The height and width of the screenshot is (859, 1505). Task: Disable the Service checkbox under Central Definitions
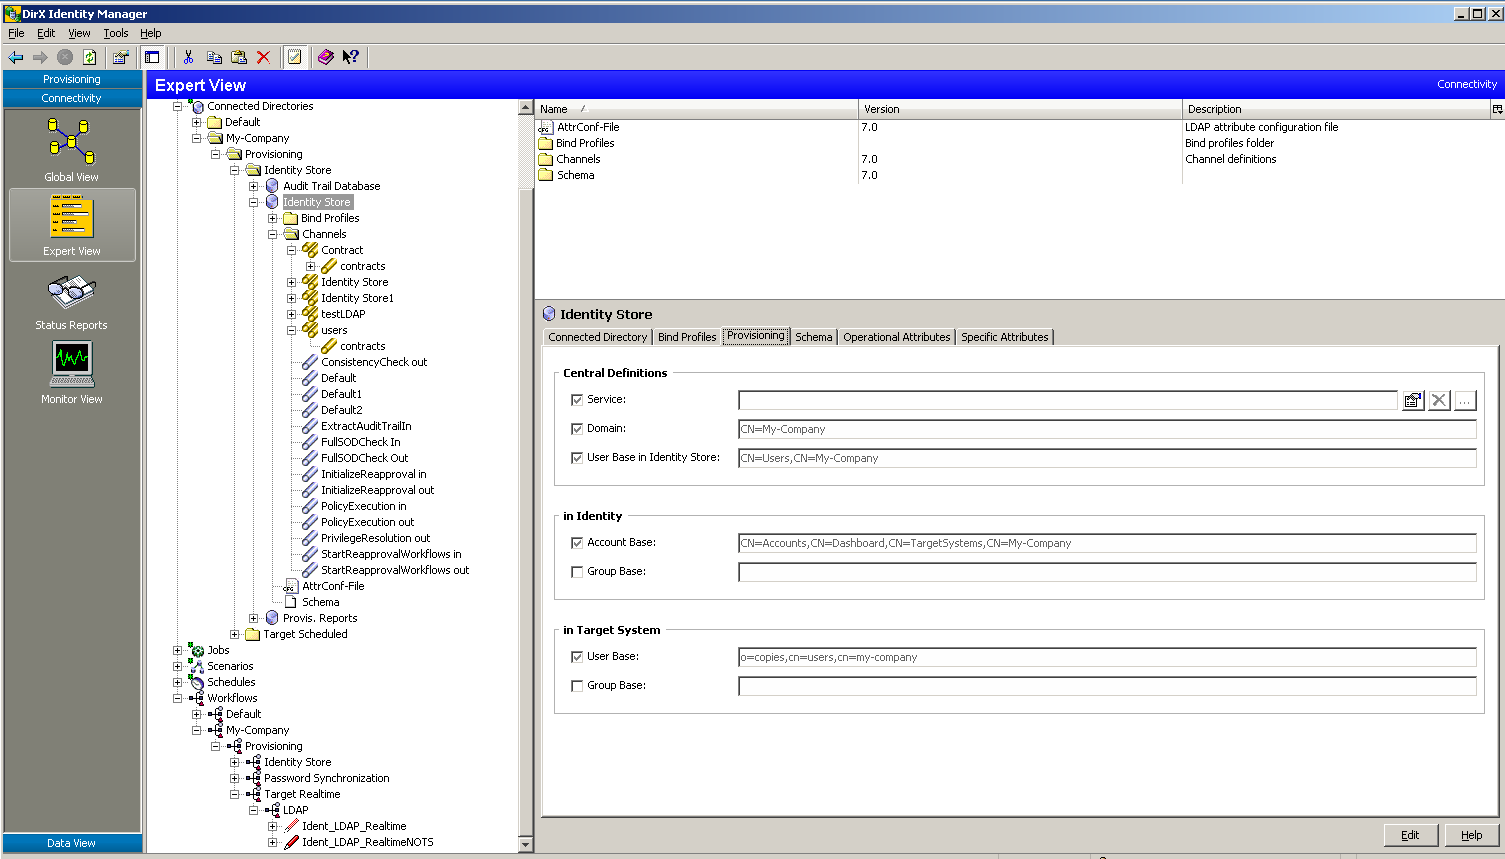(577, 399)
